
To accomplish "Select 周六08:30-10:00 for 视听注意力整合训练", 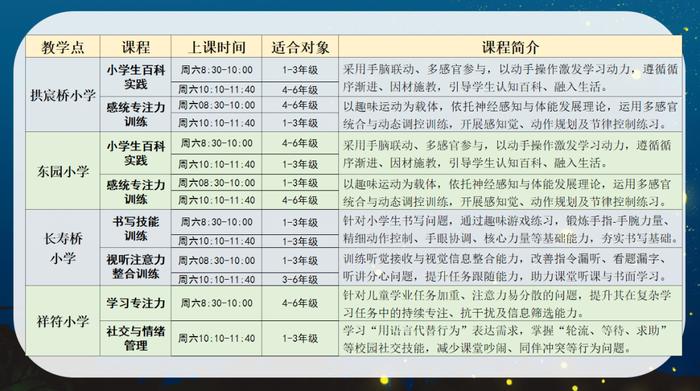I will click(x=217, y=260).
